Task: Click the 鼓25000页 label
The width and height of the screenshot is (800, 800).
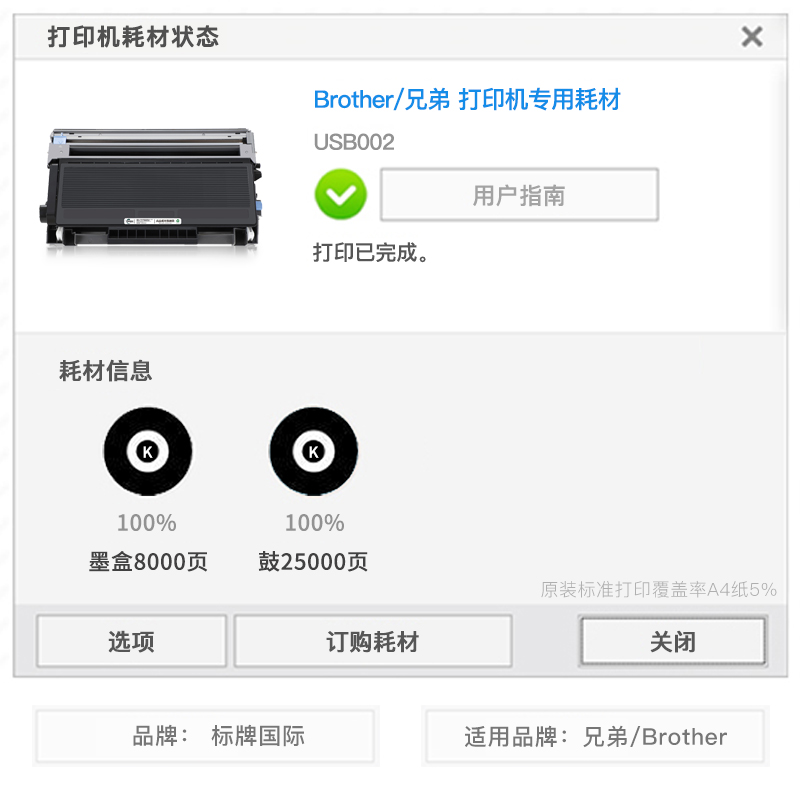Action: 313,562
